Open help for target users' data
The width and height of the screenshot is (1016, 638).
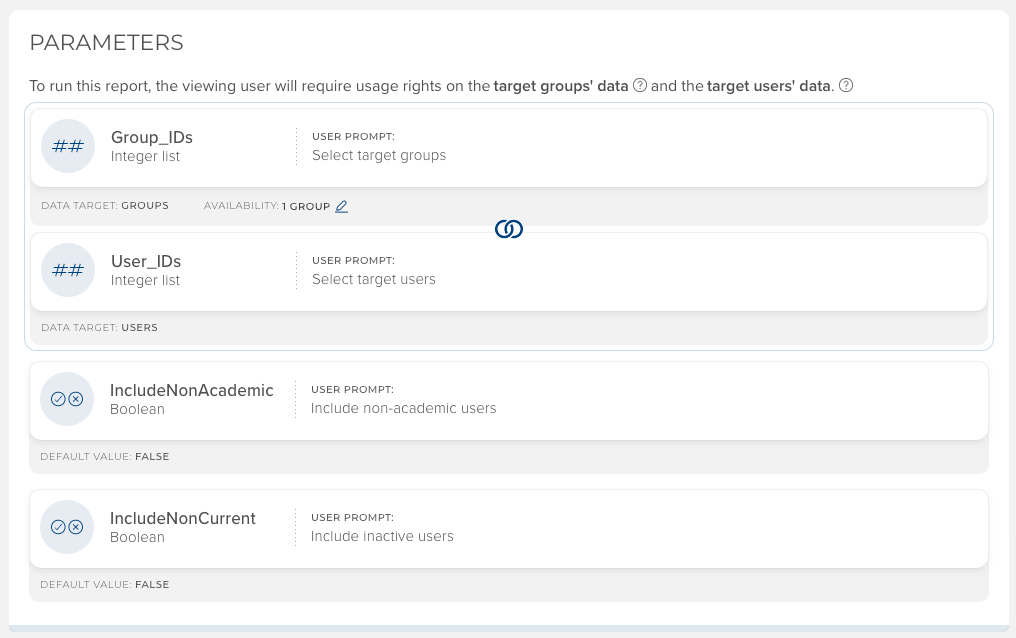point(846,85)
